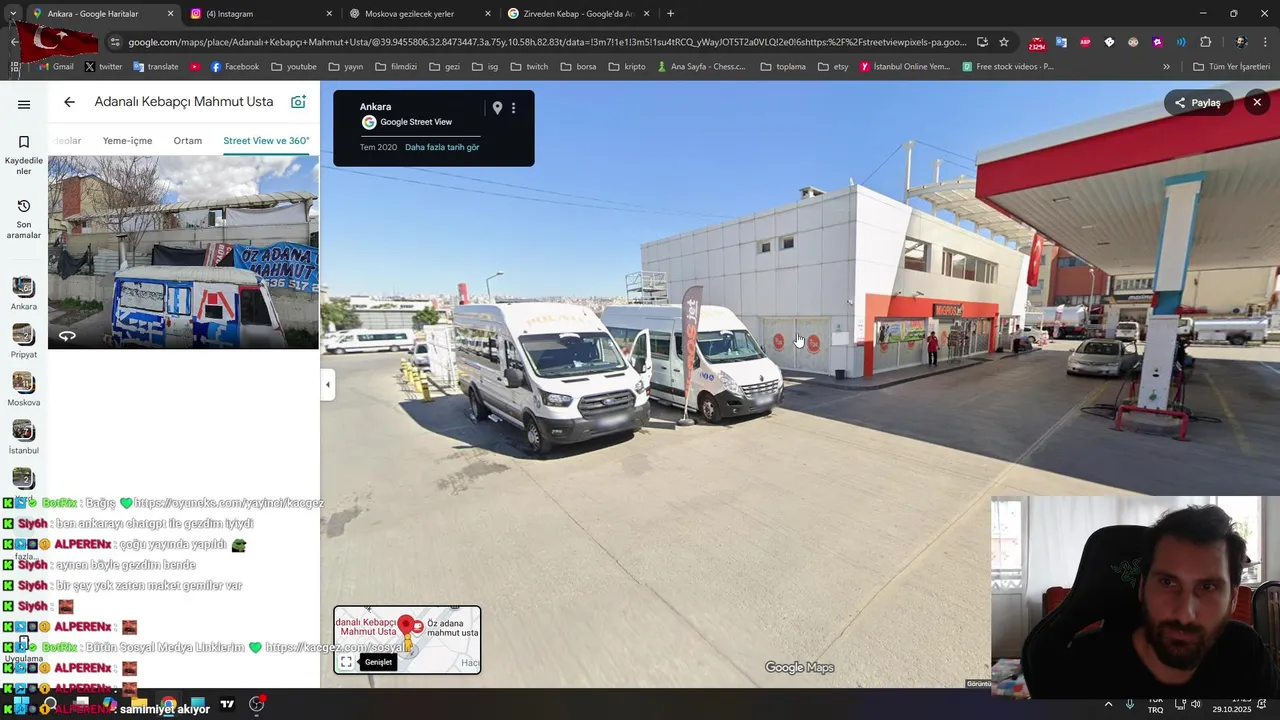Screen dimensions: 1280x720
Task: Click the Chrome address bar URL
Action: (547, 42)
